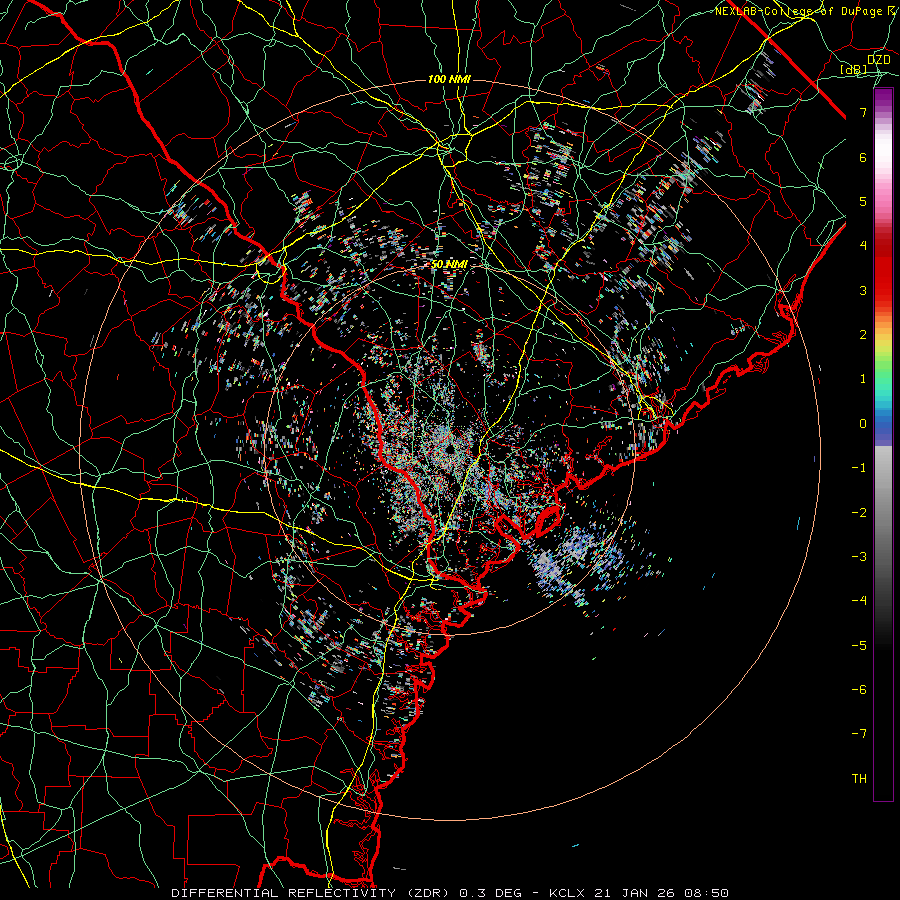
Task: Click the '08:50' timestamp
Action: [709, 893]
